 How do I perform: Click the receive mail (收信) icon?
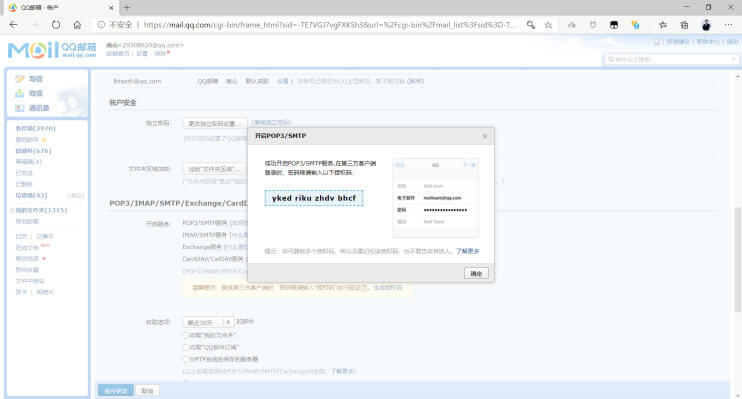19,93
